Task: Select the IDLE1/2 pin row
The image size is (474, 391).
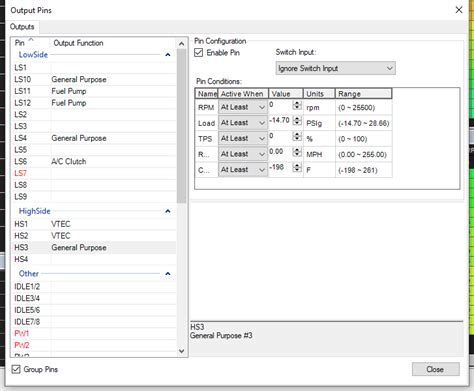Action: [x=94, y=287]
